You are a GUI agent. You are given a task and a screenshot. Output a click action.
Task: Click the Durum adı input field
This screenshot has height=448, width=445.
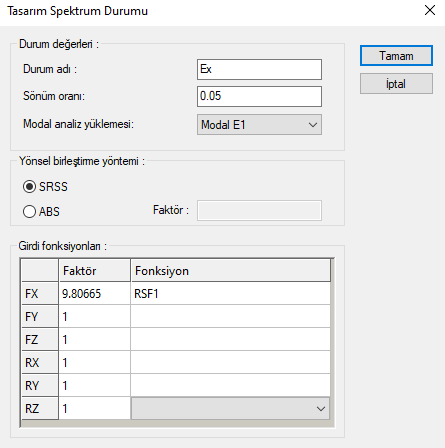tap(259, 69)
